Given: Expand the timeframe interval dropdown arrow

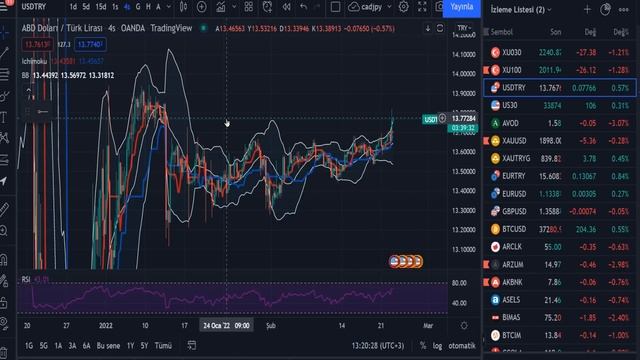Looking at the screenshot, I should coord(168,7).
